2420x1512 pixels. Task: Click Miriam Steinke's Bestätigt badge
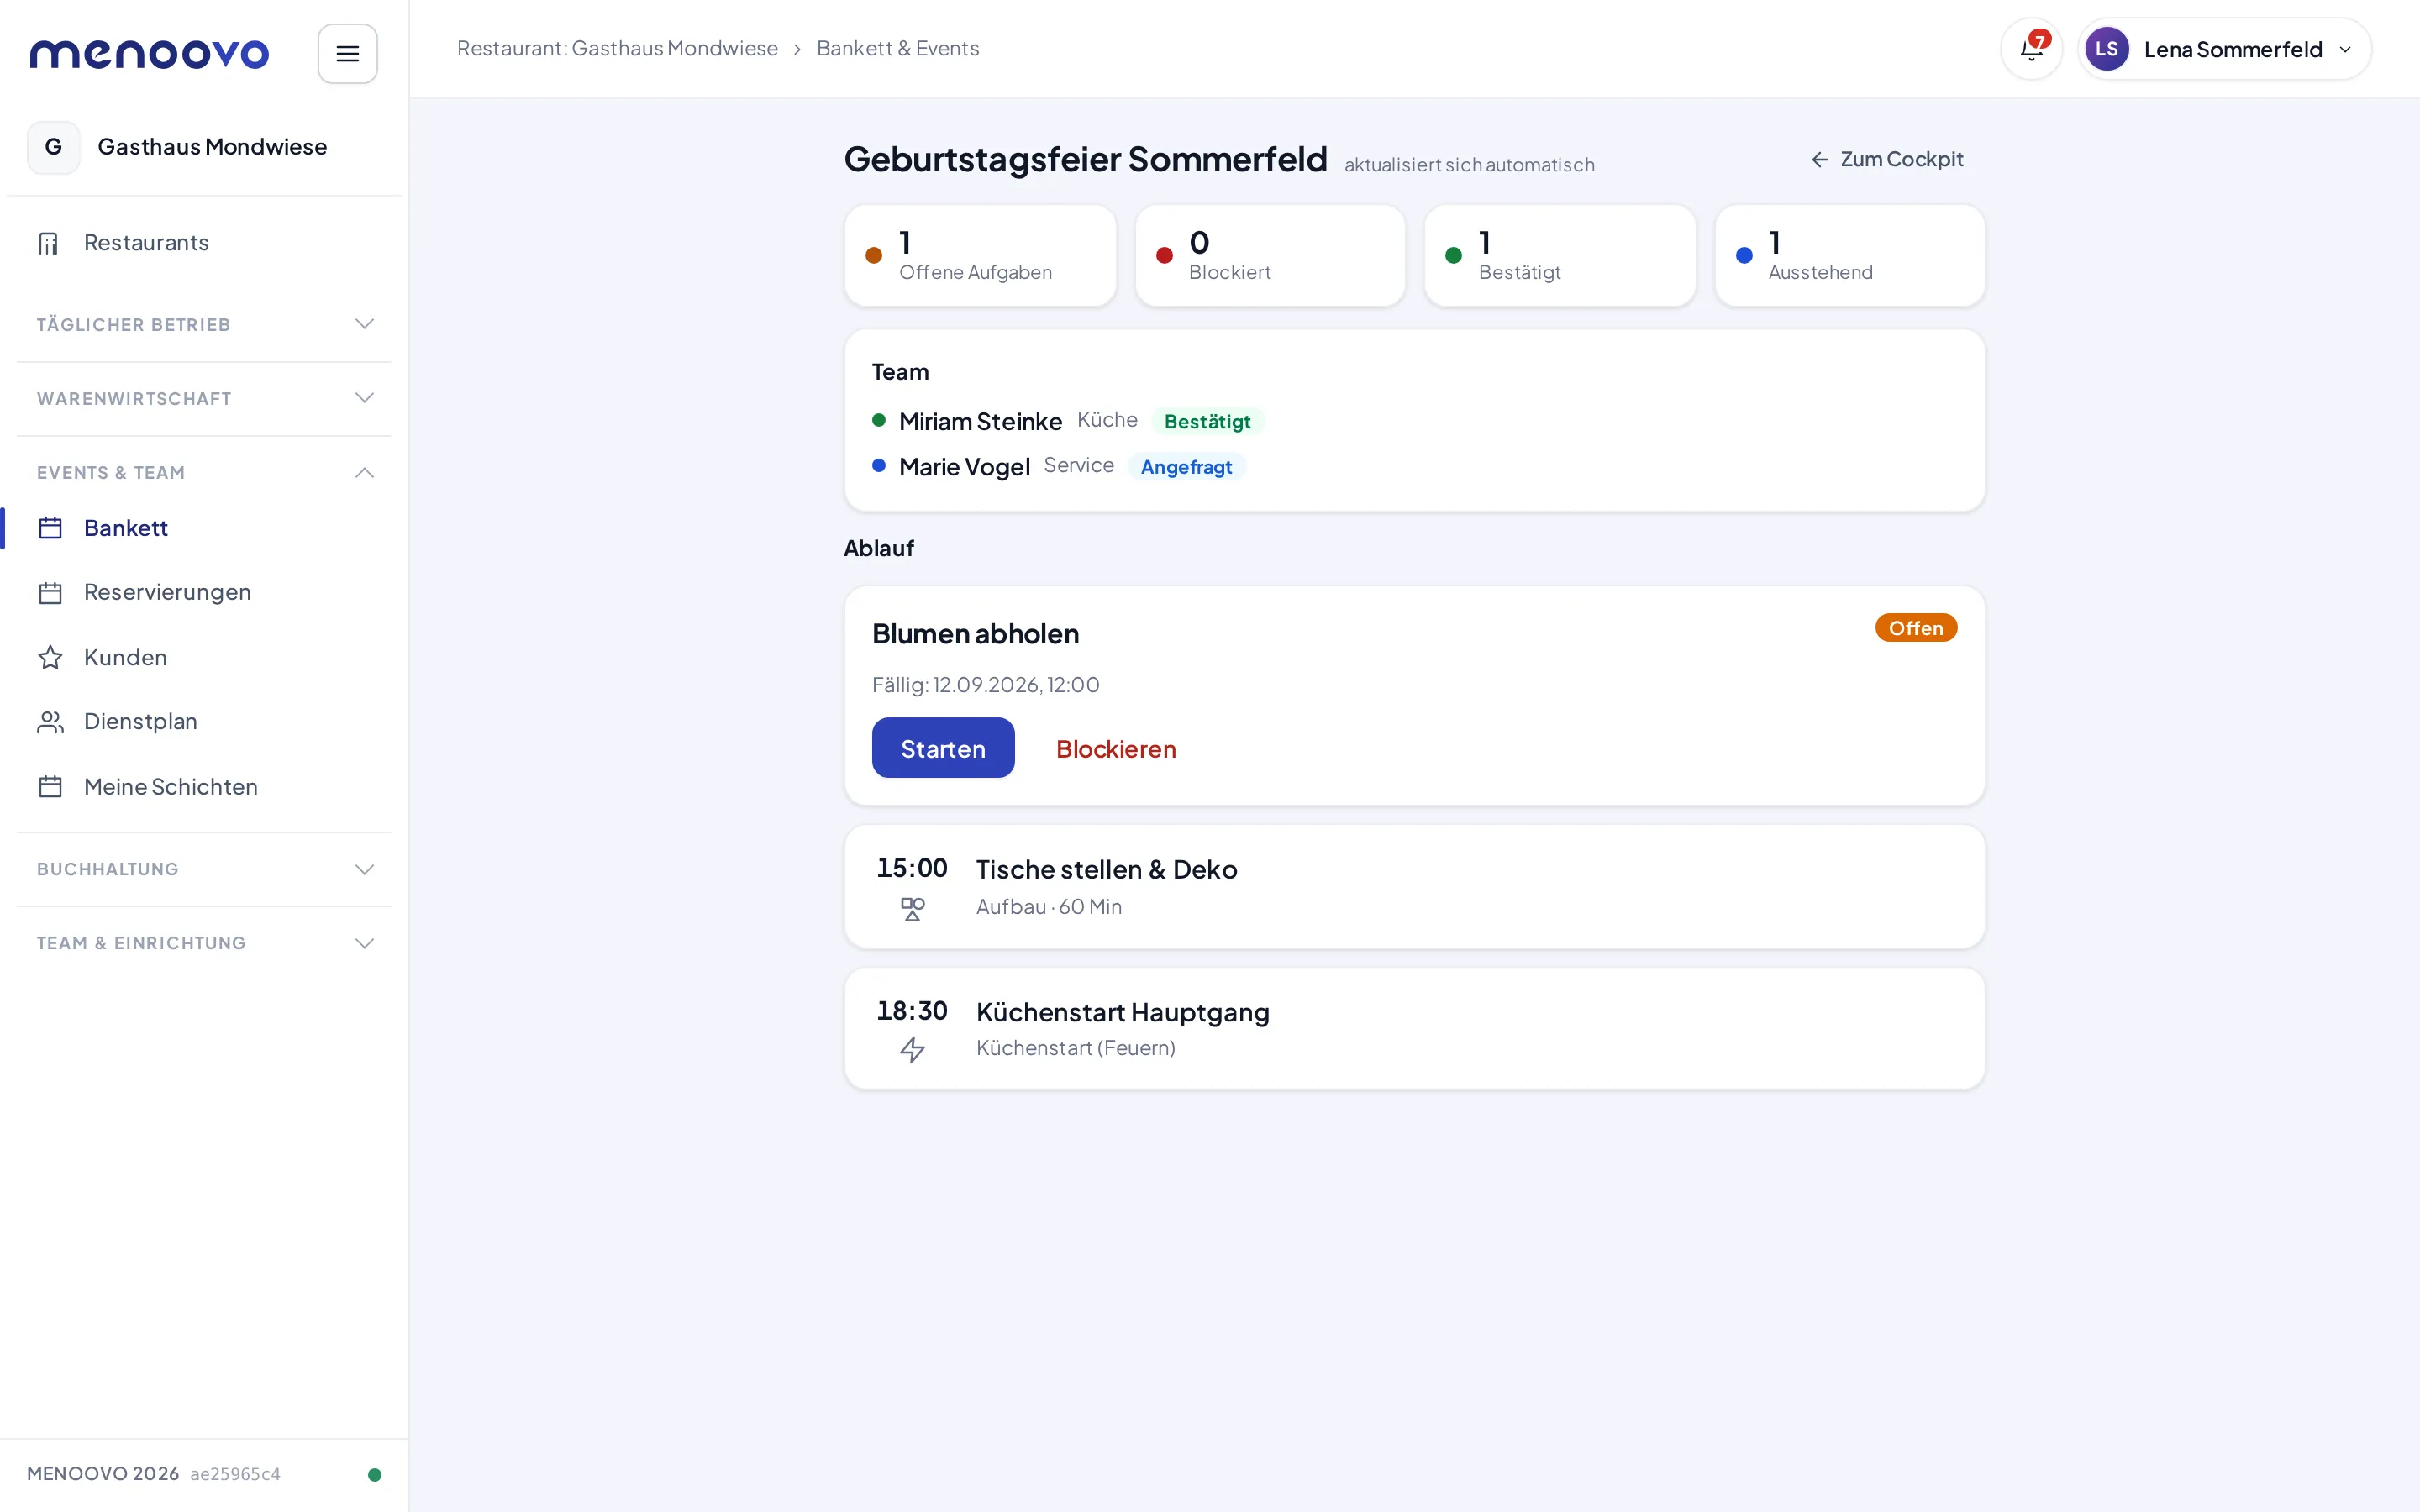click(1207, 422)
